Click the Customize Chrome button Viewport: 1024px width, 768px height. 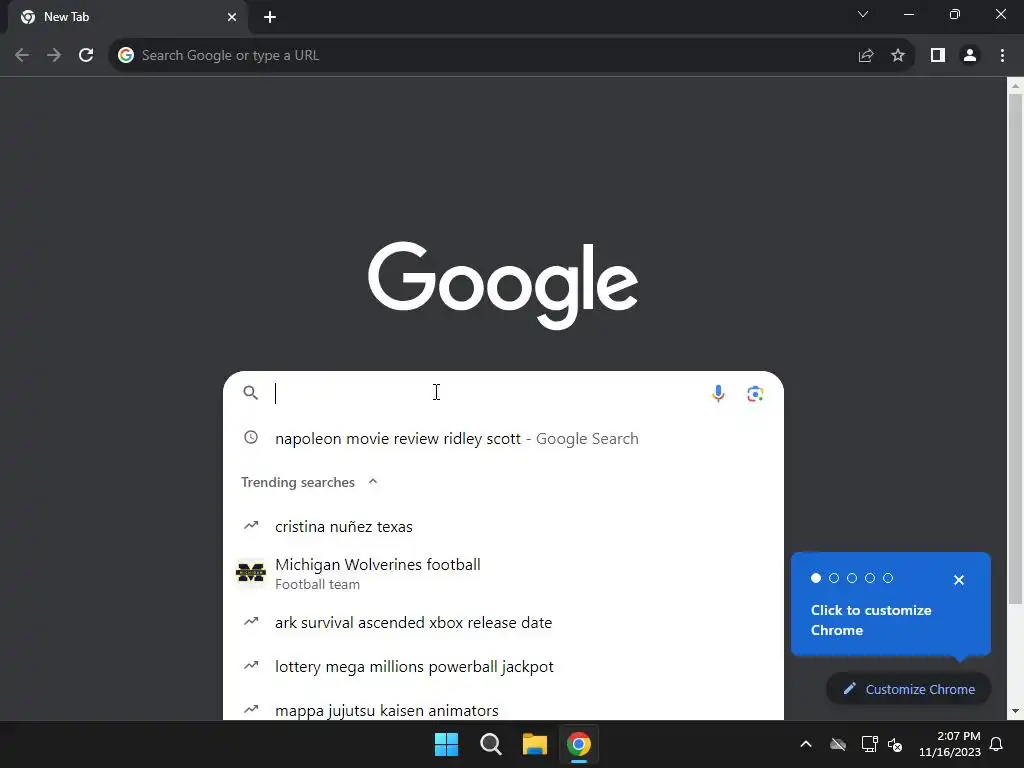[x=908, y=689]
